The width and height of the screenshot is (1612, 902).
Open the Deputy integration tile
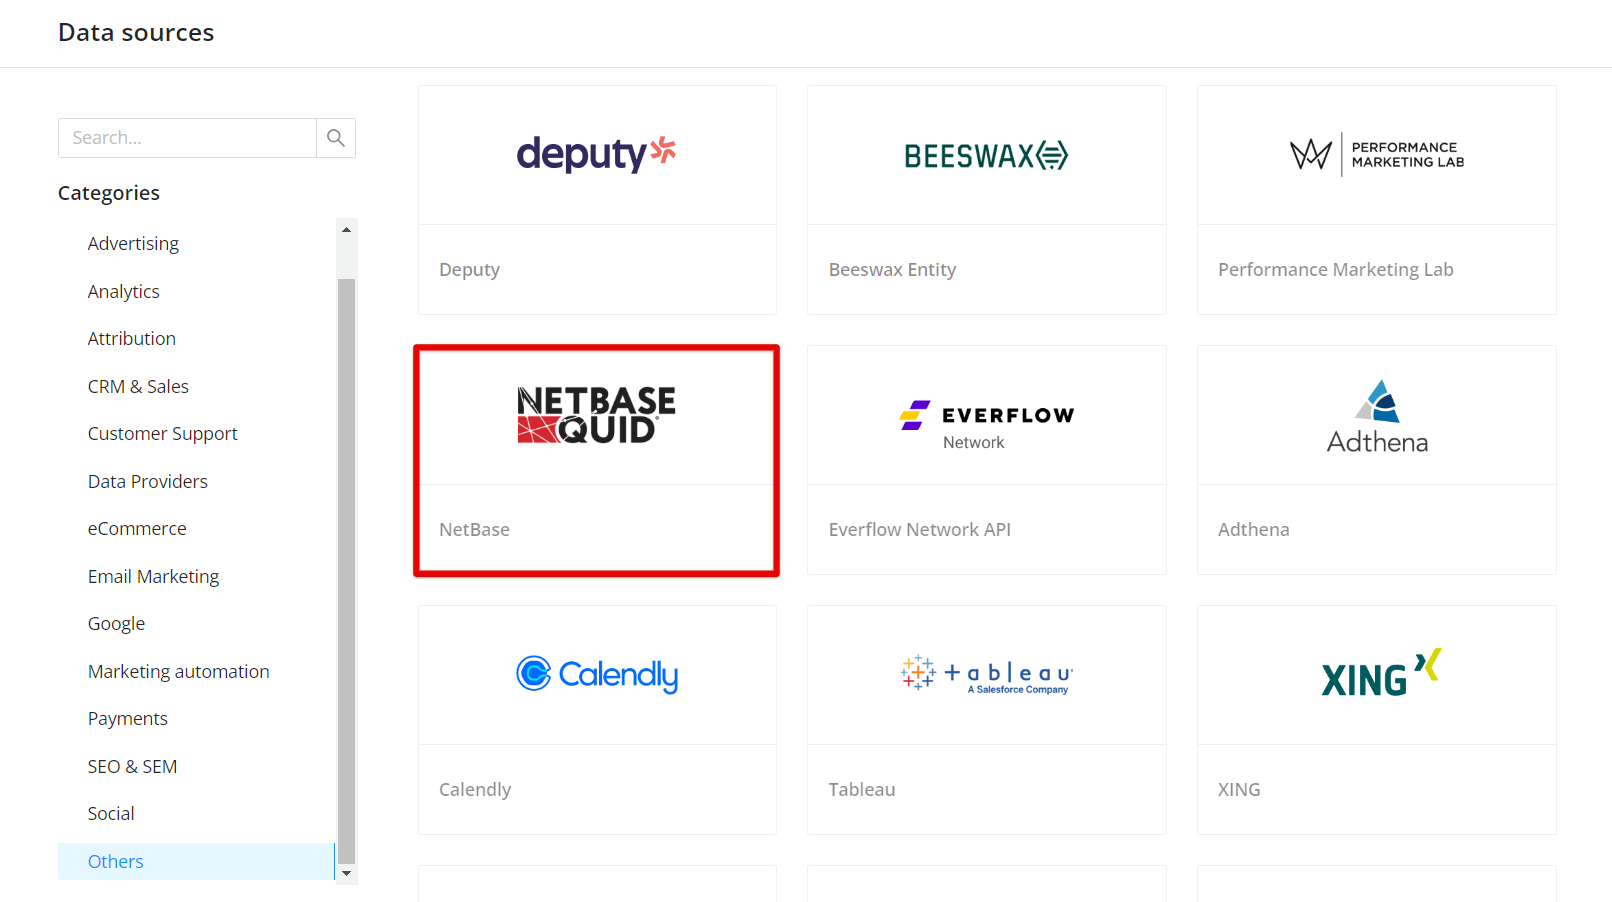(x=597, y=199)
